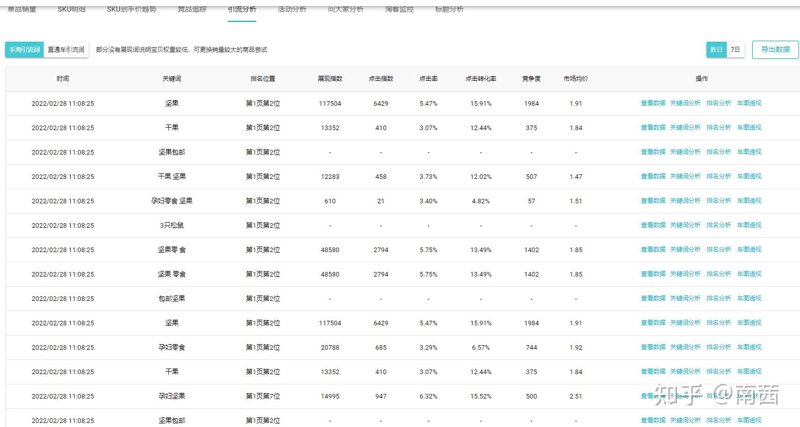Click the 竞争度 value 744
The image size is (800, 427).
point(531,347)
